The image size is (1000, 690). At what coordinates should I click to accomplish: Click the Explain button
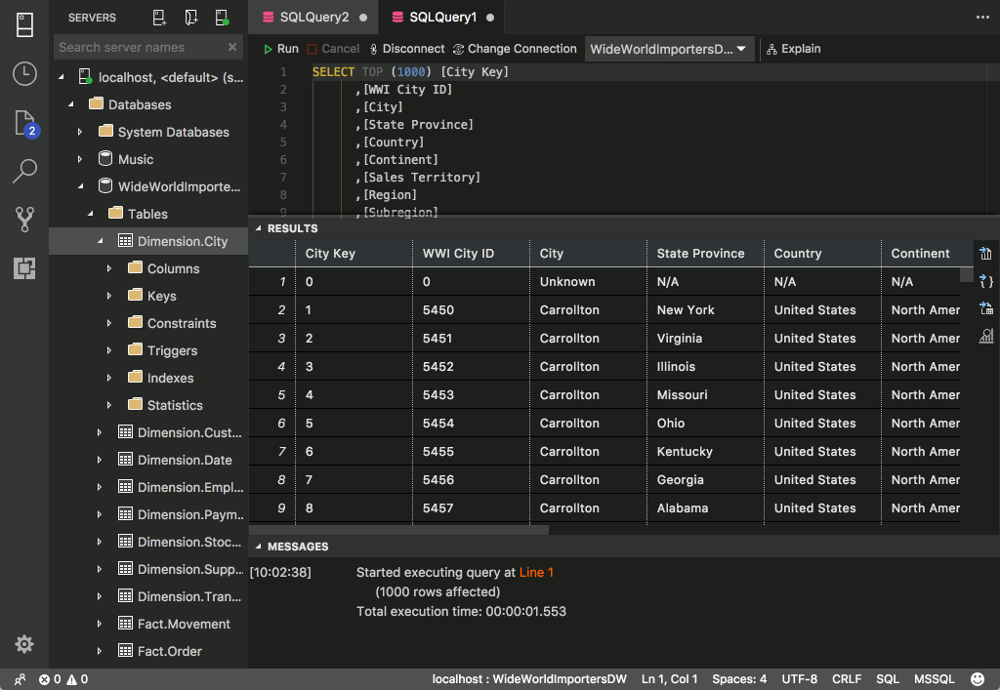pos(793,49)
